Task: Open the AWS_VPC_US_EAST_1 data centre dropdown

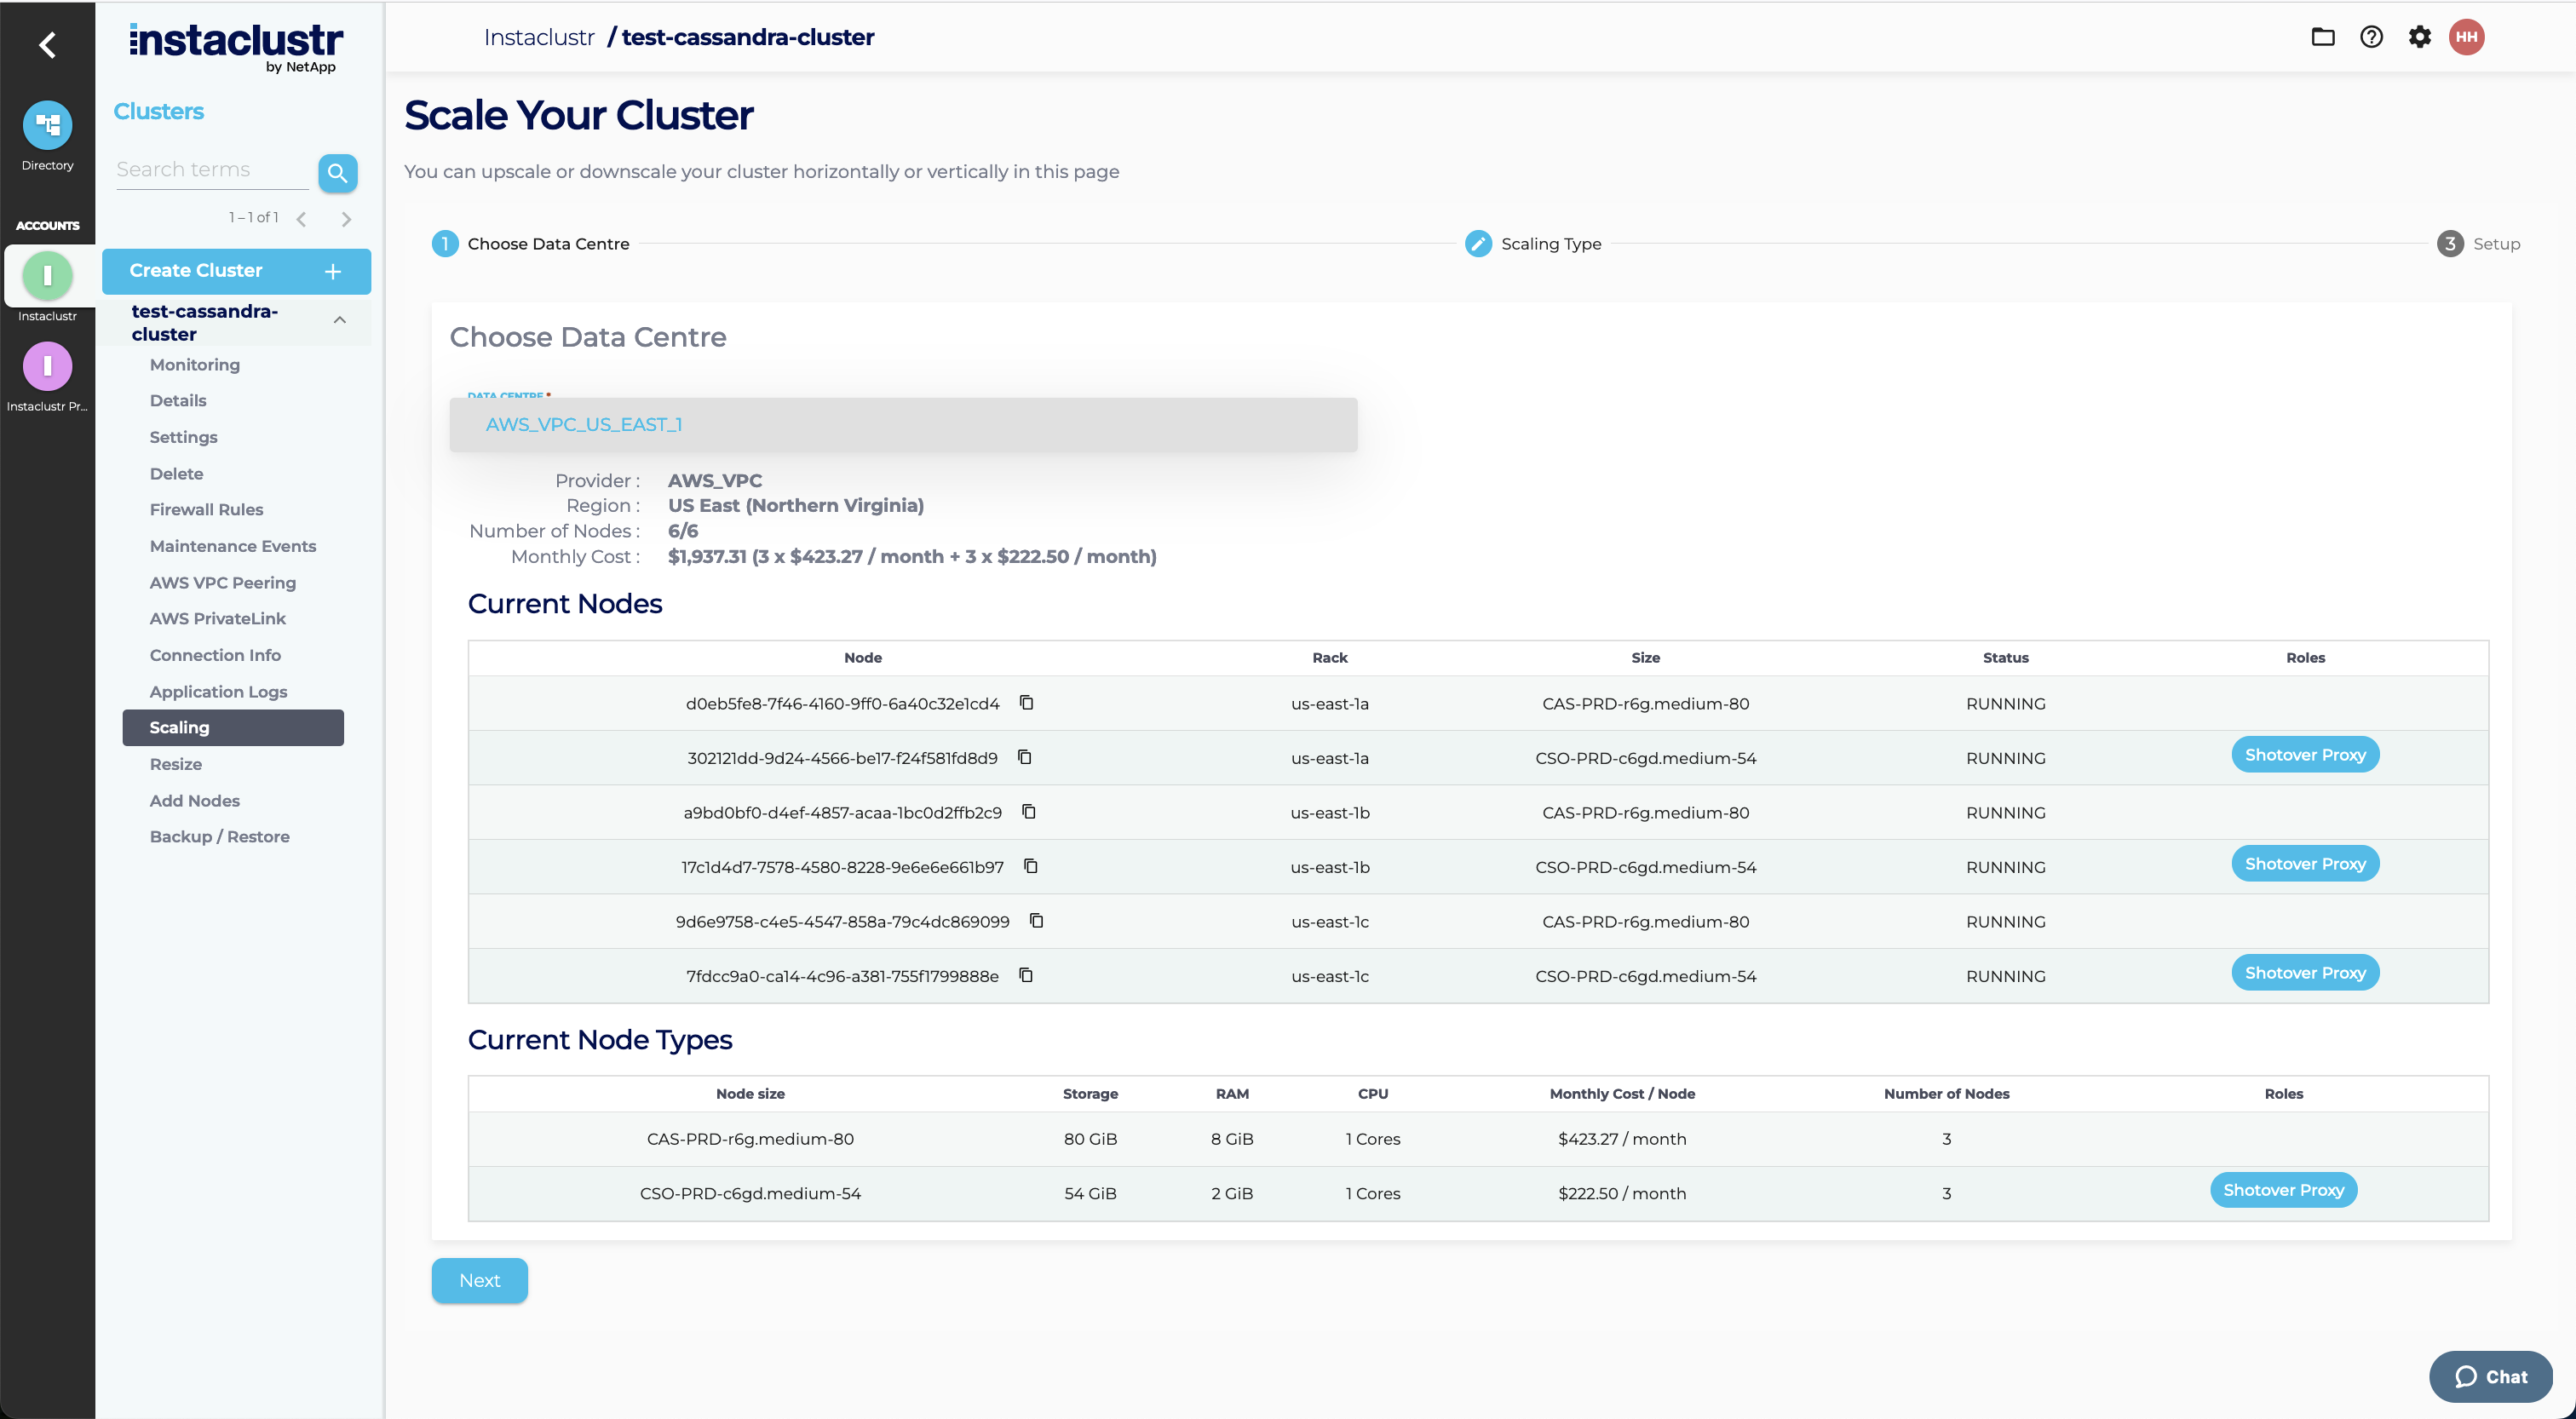Action: 902,424
